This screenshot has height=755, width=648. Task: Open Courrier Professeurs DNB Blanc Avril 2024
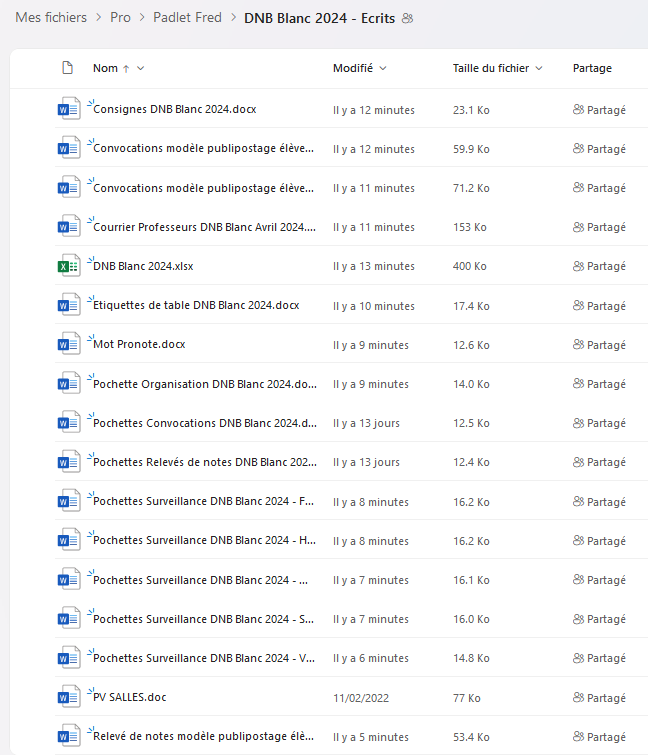[x=205, y=227]
